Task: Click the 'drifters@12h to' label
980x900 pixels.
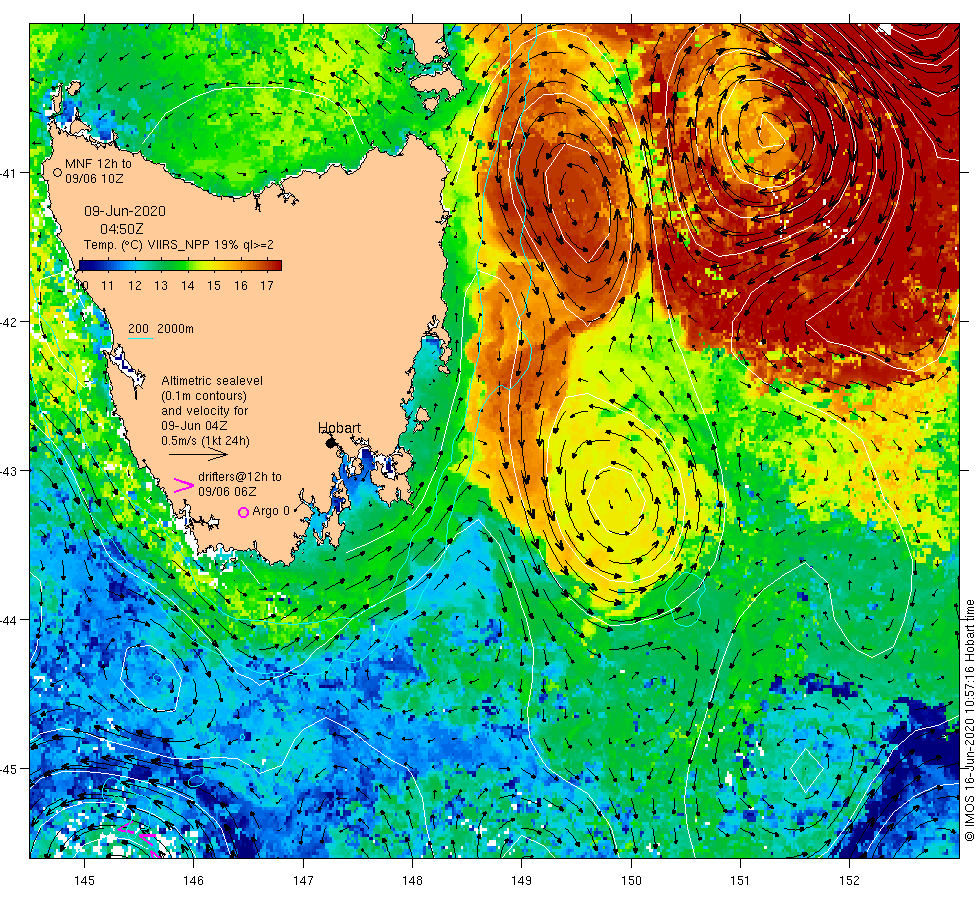Action: click(240, 477)
